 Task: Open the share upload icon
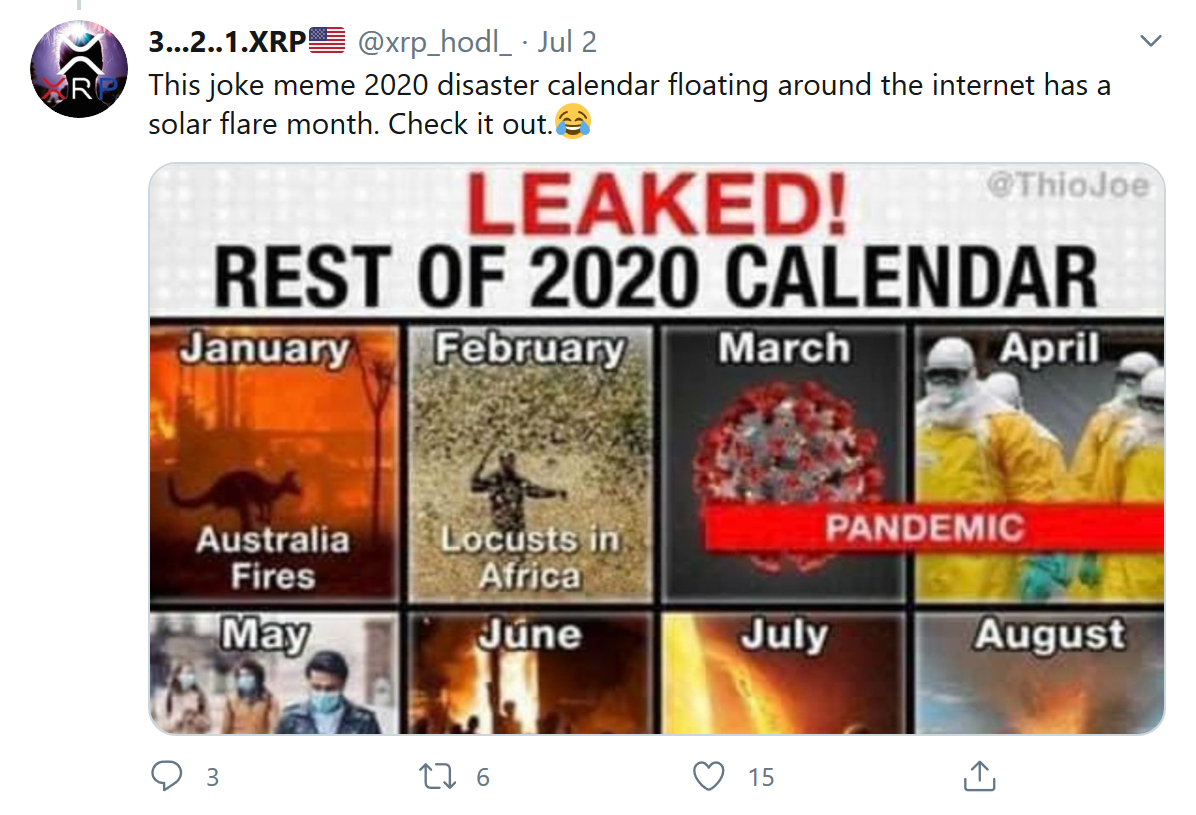979,775
